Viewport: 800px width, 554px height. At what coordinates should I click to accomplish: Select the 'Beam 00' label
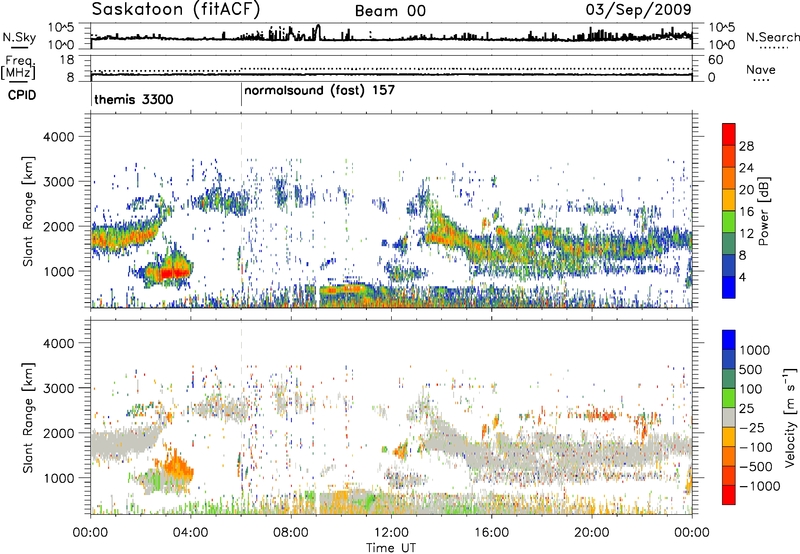tap(390, 11)
